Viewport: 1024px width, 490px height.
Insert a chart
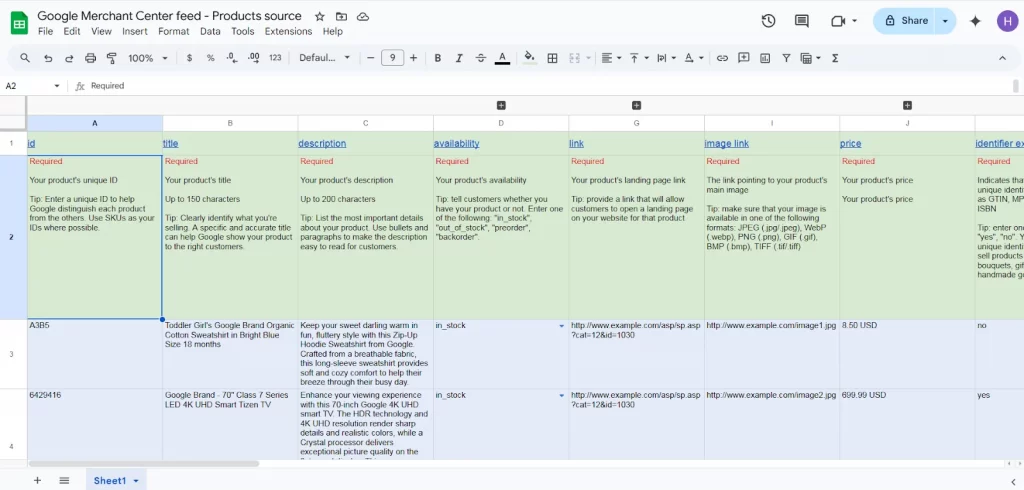coord(765,58)
